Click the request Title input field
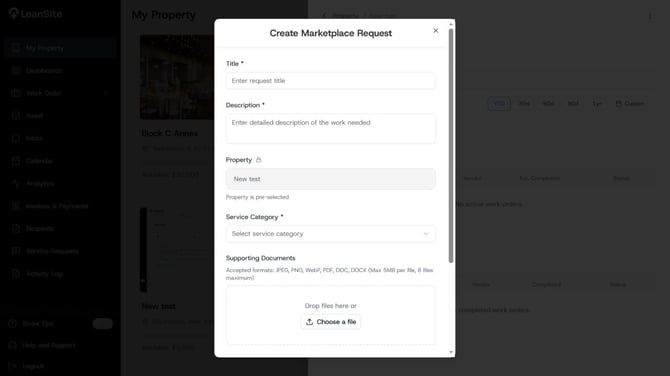 point(331,81)
